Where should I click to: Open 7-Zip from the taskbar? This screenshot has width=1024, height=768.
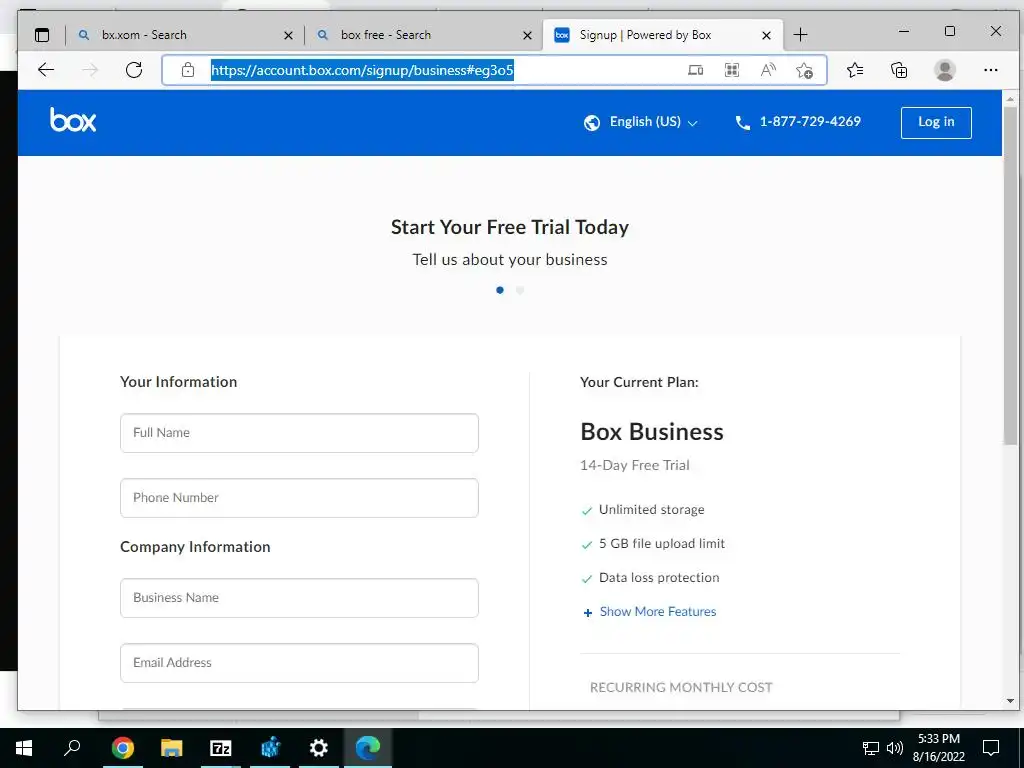click(221, 748)
